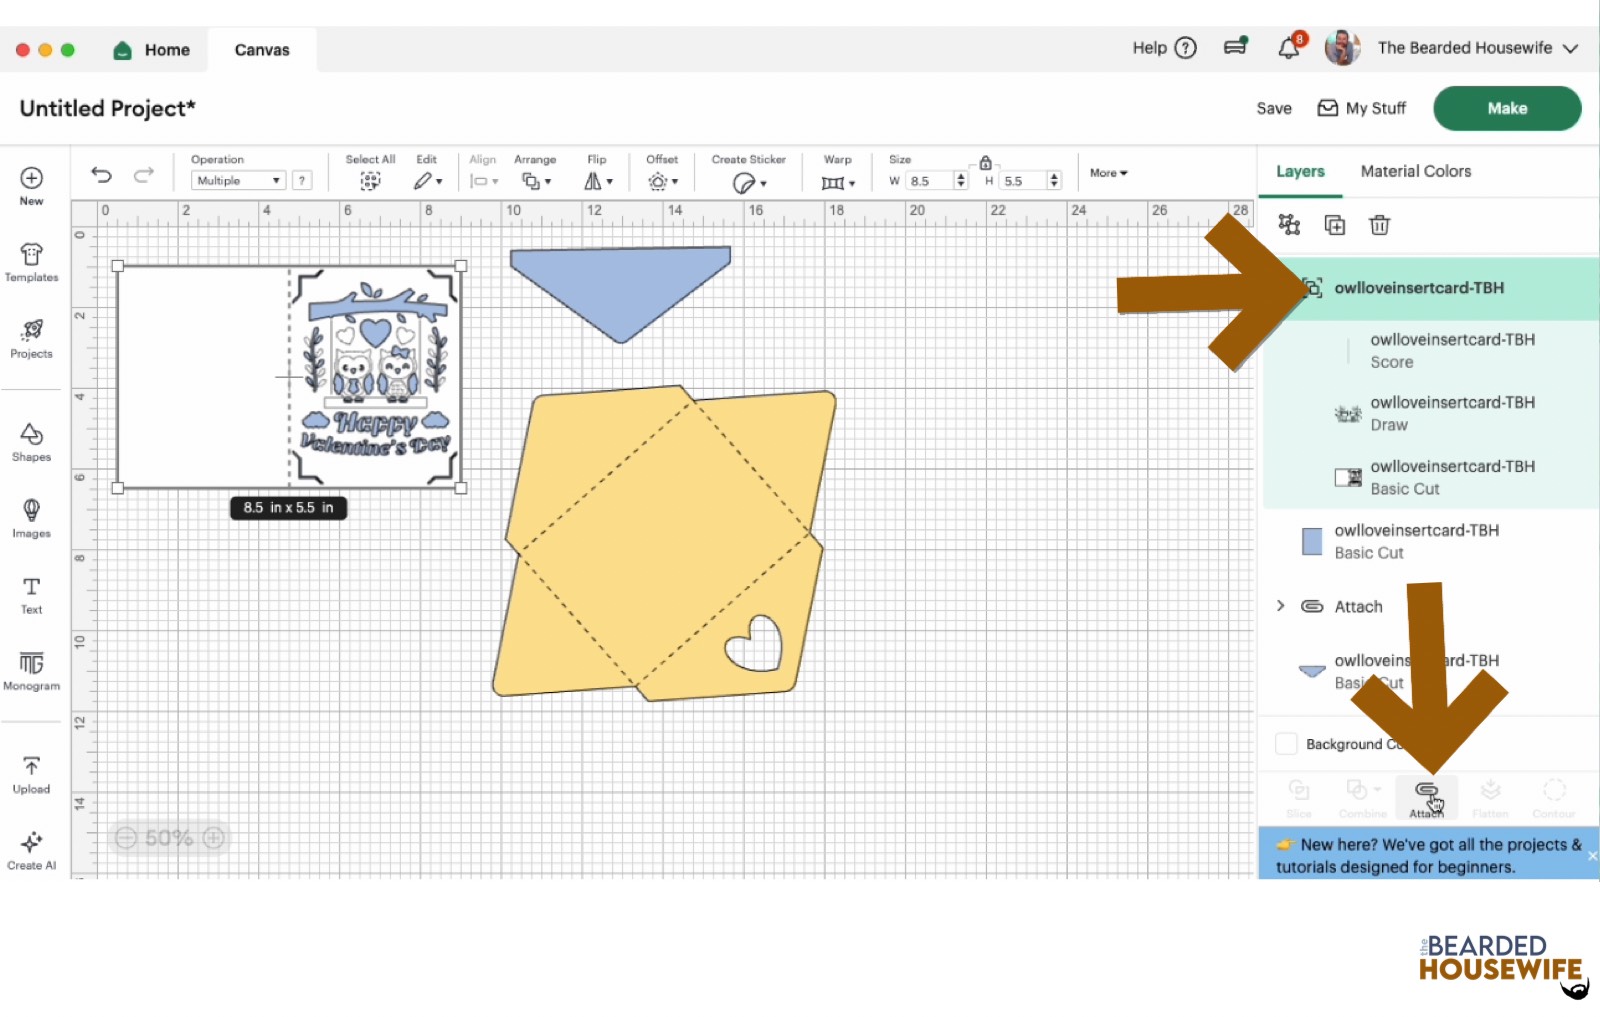Open the Monogram tool

31,670
